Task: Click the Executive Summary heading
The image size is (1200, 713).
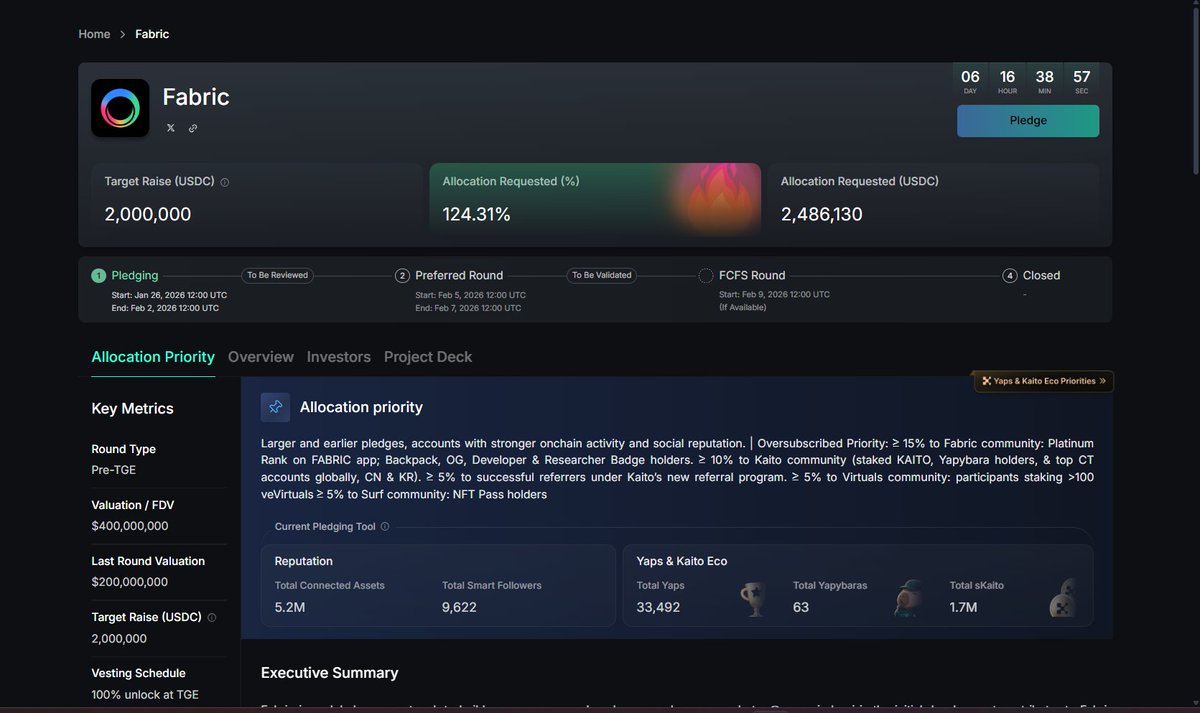Action: pyautogui.click(x=329, y=673)
